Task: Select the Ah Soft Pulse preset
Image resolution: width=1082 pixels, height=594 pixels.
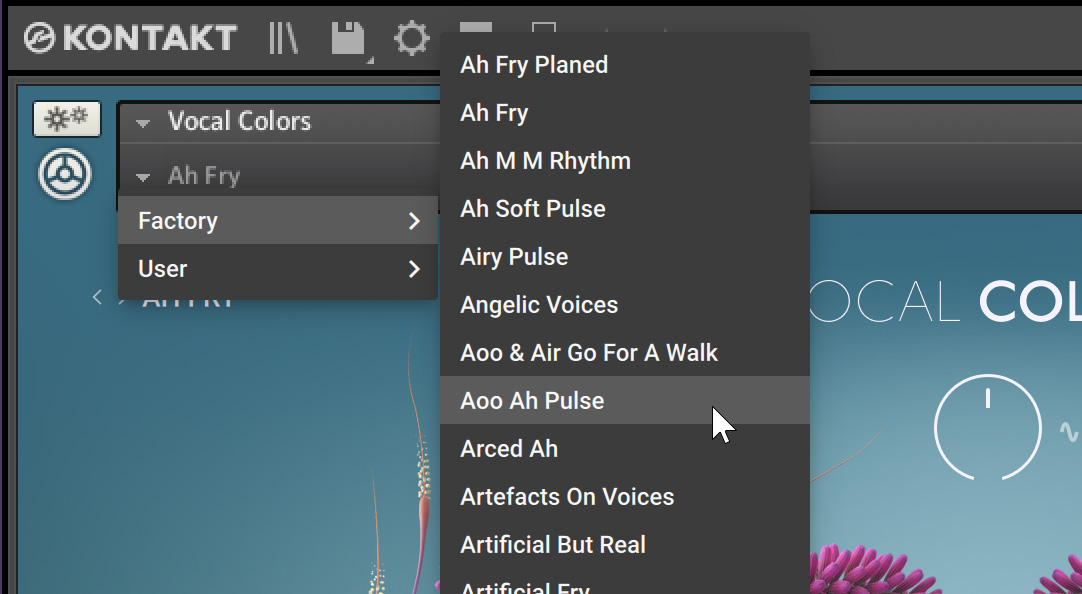Action: pyautogui.click(x=533, y=209)
